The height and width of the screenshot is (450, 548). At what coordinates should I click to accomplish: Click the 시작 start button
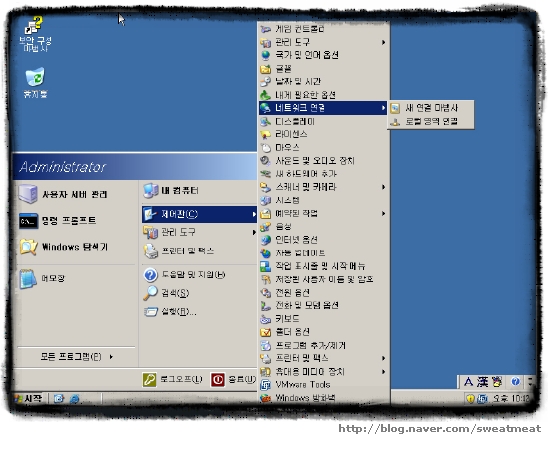coord(29,398)
